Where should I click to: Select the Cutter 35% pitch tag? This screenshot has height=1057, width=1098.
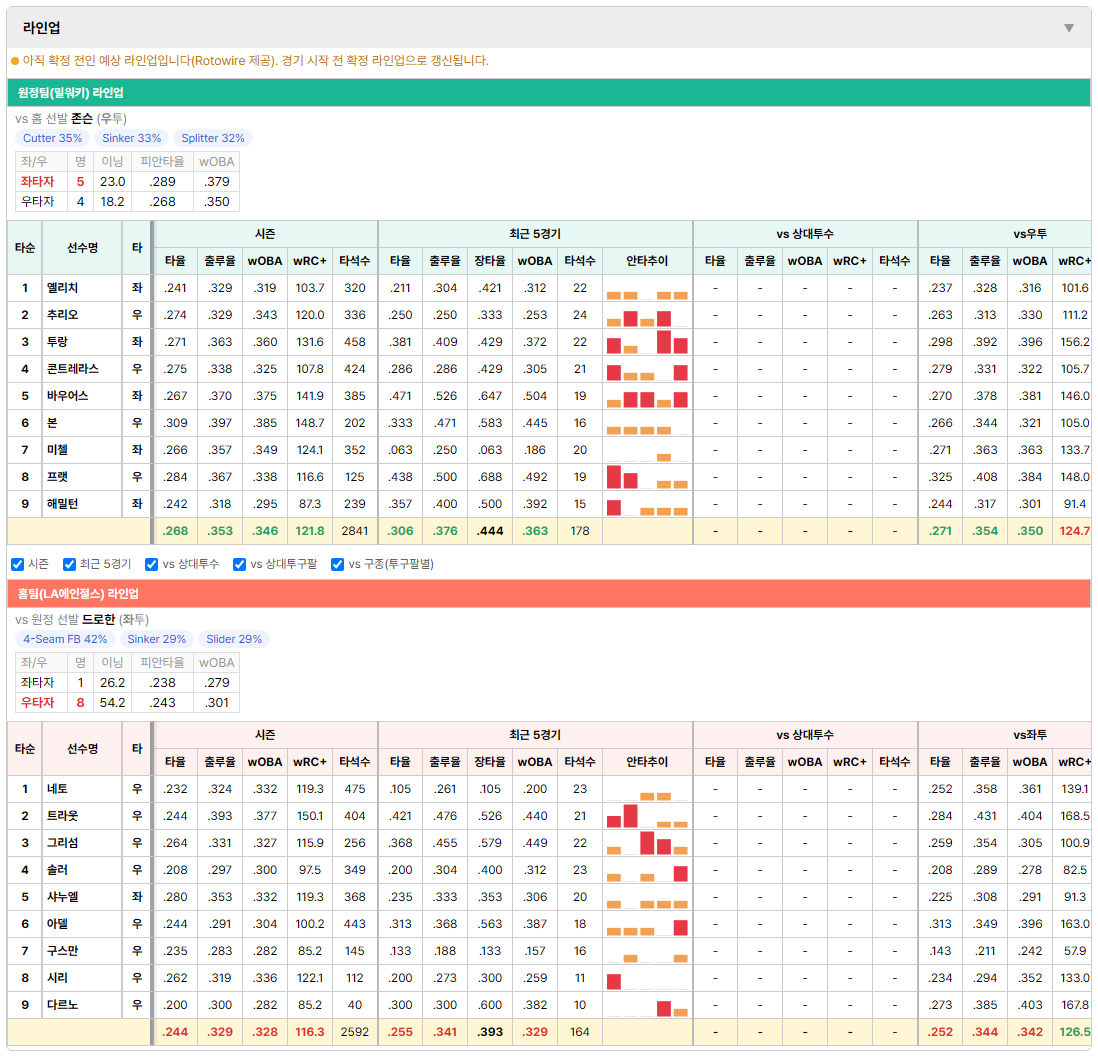point(53,138)
